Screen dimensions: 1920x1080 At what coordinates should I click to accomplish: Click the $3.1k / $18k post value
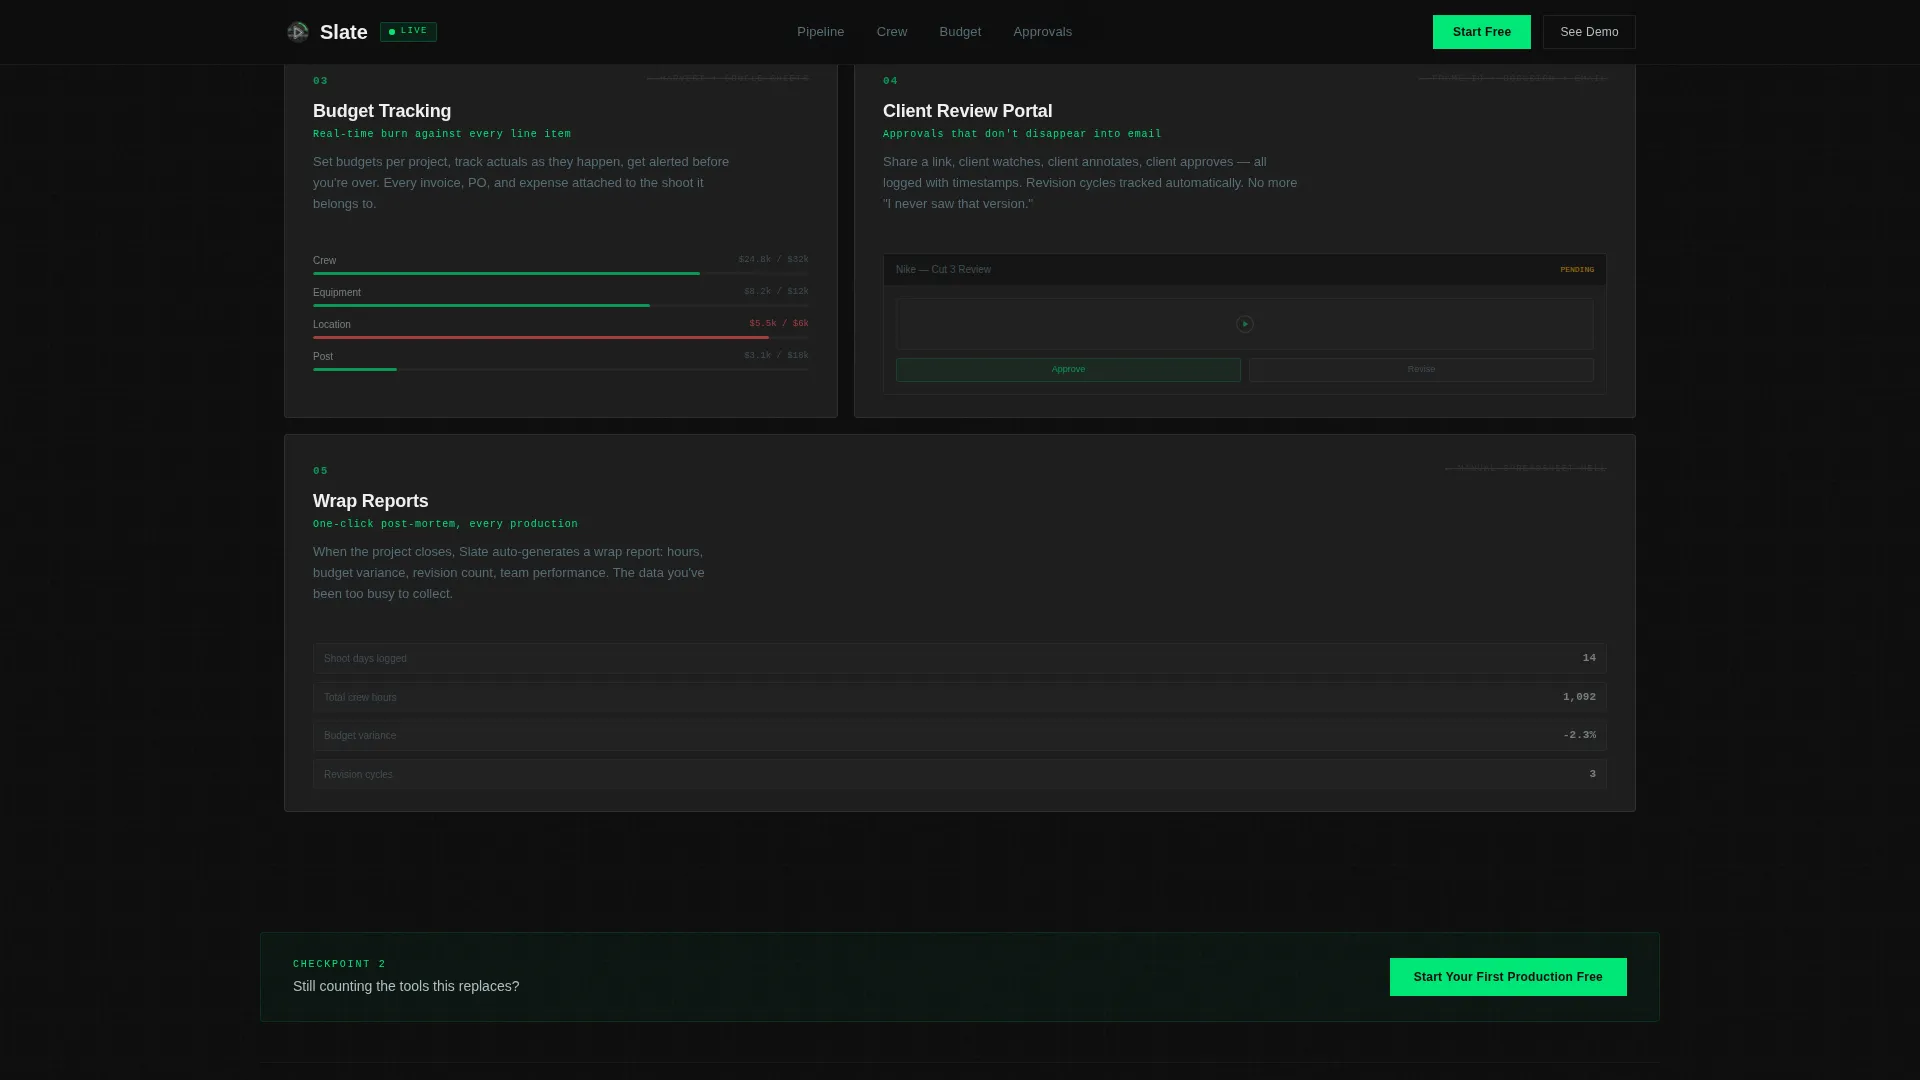[776, 356]
